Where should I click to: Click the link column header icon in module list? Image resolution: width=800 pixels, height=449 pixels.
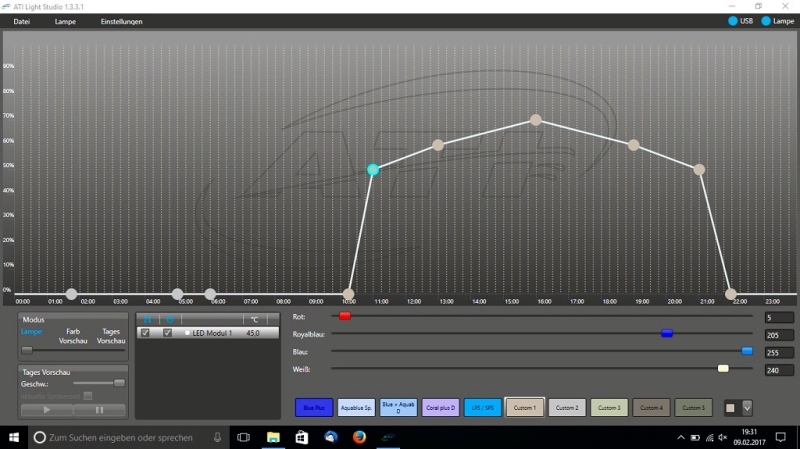click(146, 319)
